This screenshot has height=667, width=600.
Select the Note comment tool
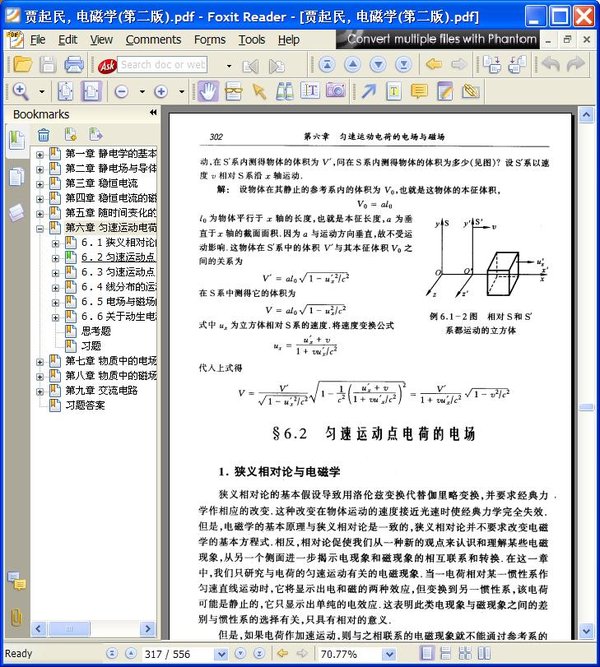point(419,91)
